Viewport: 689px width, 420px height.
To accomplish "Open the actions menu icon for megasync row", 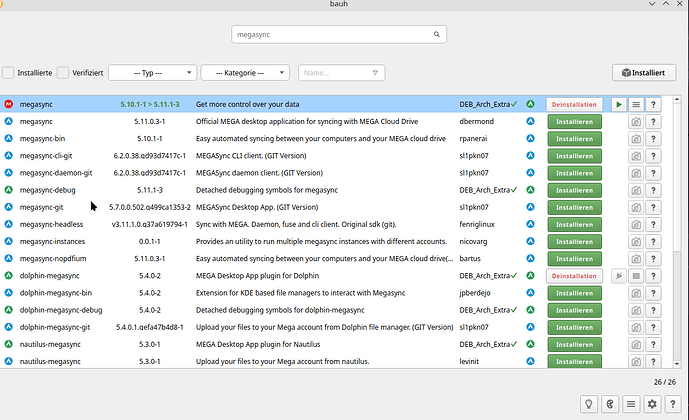I will (636, 105).
